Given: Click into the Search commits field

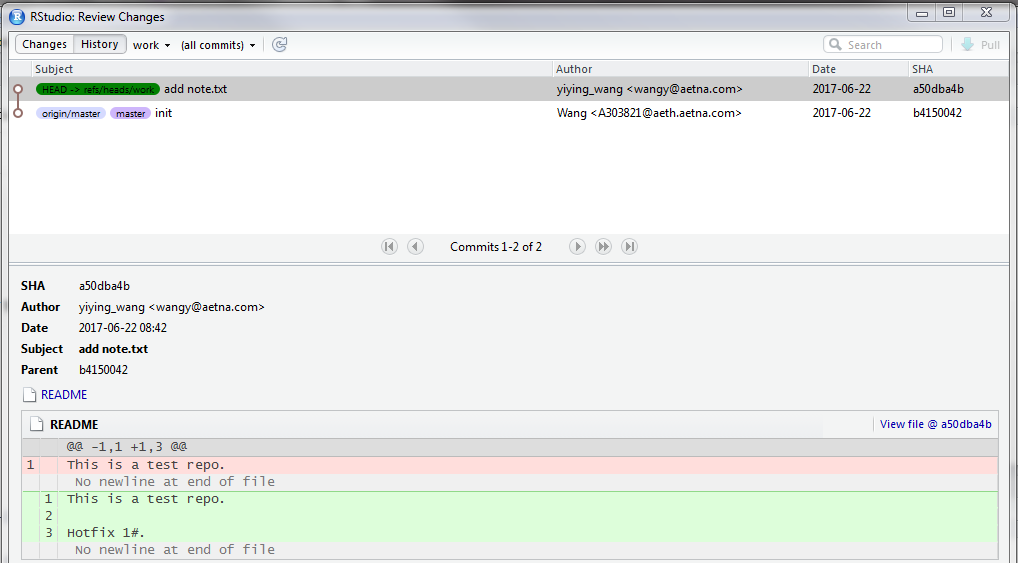Looking at the screenshot, I should click(x=890, y=45).
